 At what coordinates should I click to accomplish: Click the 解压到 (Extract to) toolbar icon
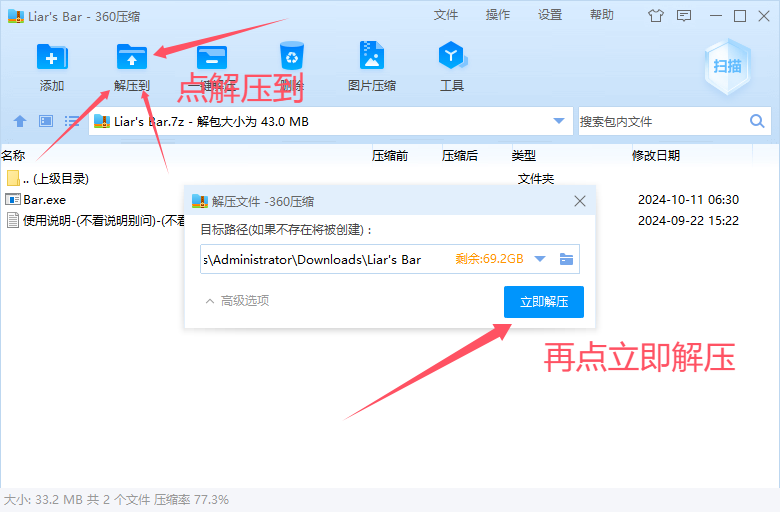pos(132,57)
